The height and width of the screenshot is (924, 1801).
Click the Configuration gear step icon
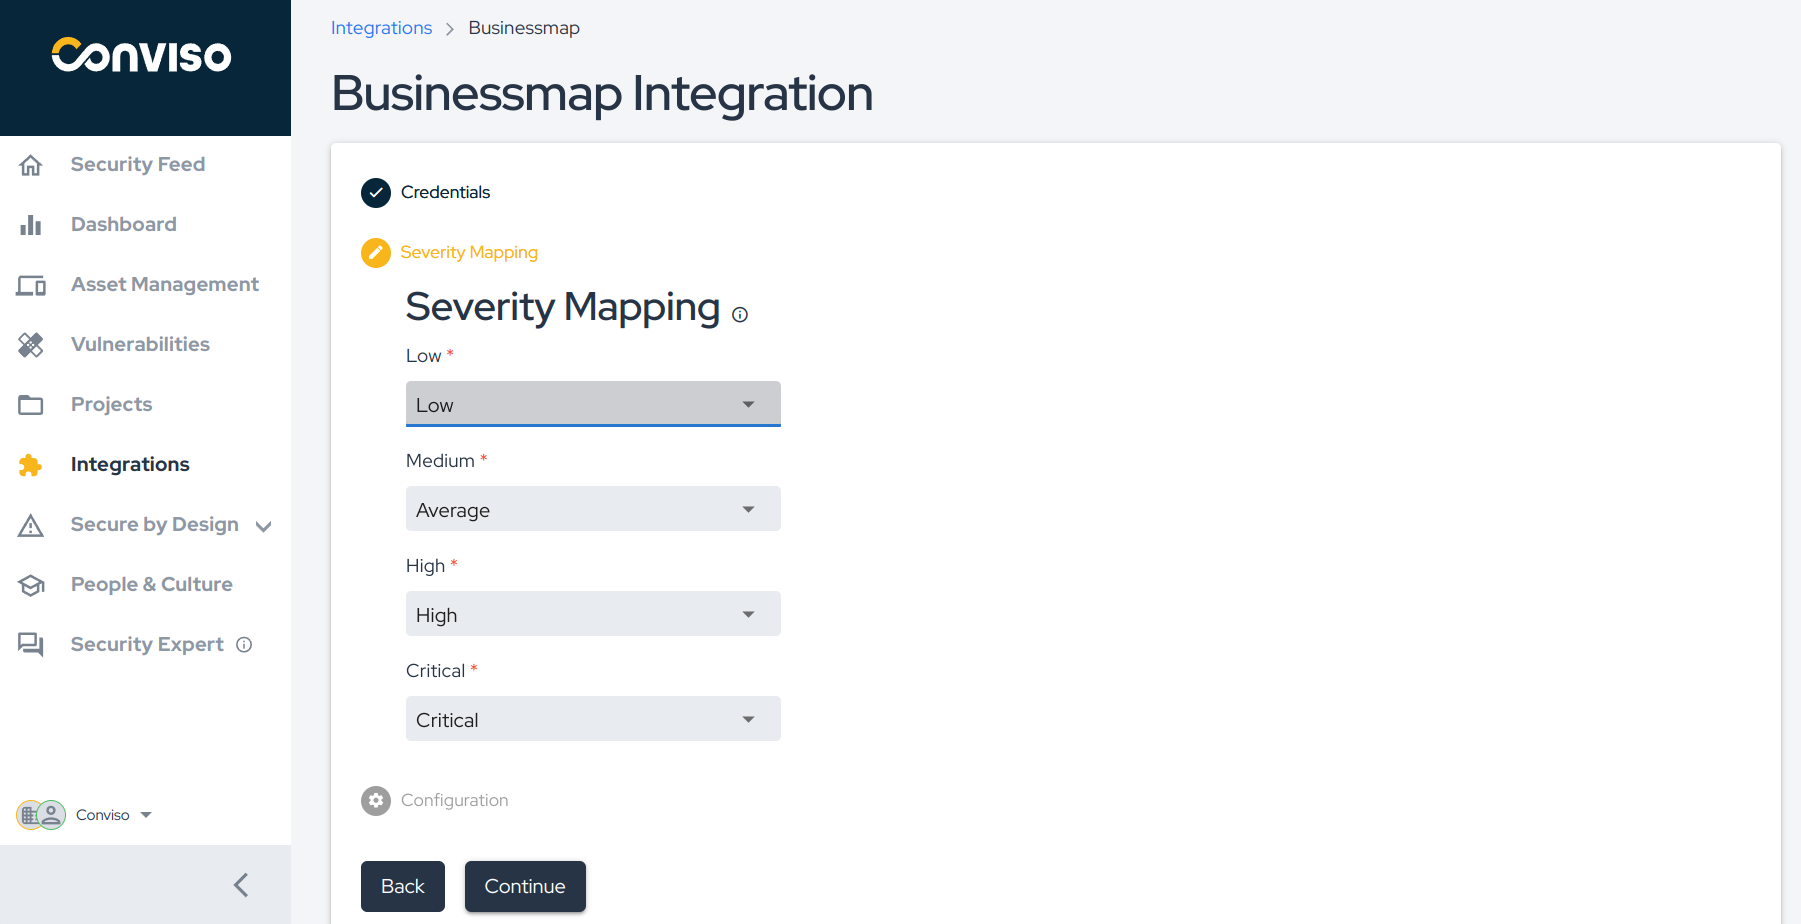click(375, 800)
